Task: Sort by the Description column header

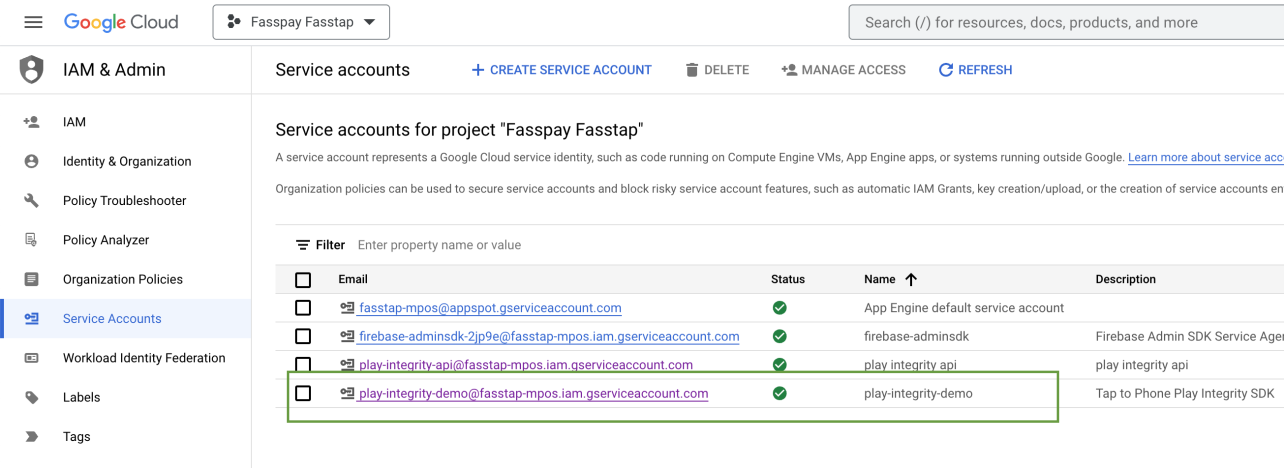Action: [1126, 280]
